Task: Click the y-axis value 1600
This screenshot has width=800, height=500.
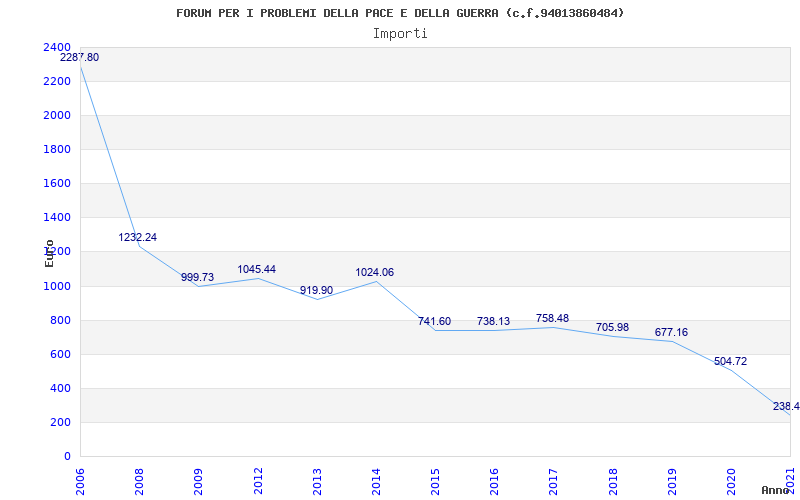Action: click(x=57, y=184)
